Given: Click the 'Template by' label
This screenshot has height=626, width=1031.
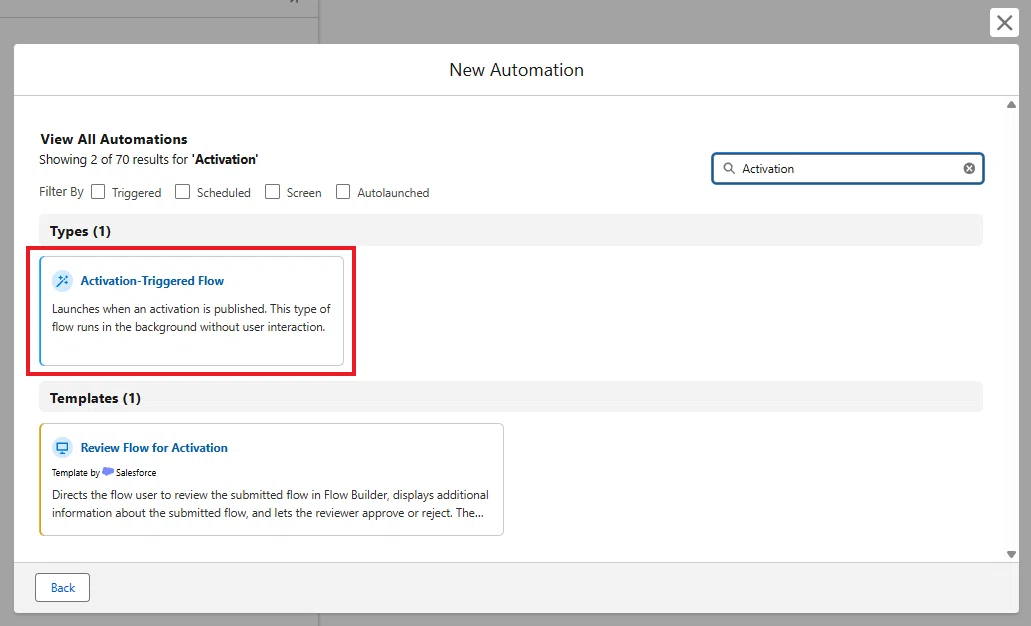Looking at the screenshot, I should pyautogui.click(x=76, y=473).
